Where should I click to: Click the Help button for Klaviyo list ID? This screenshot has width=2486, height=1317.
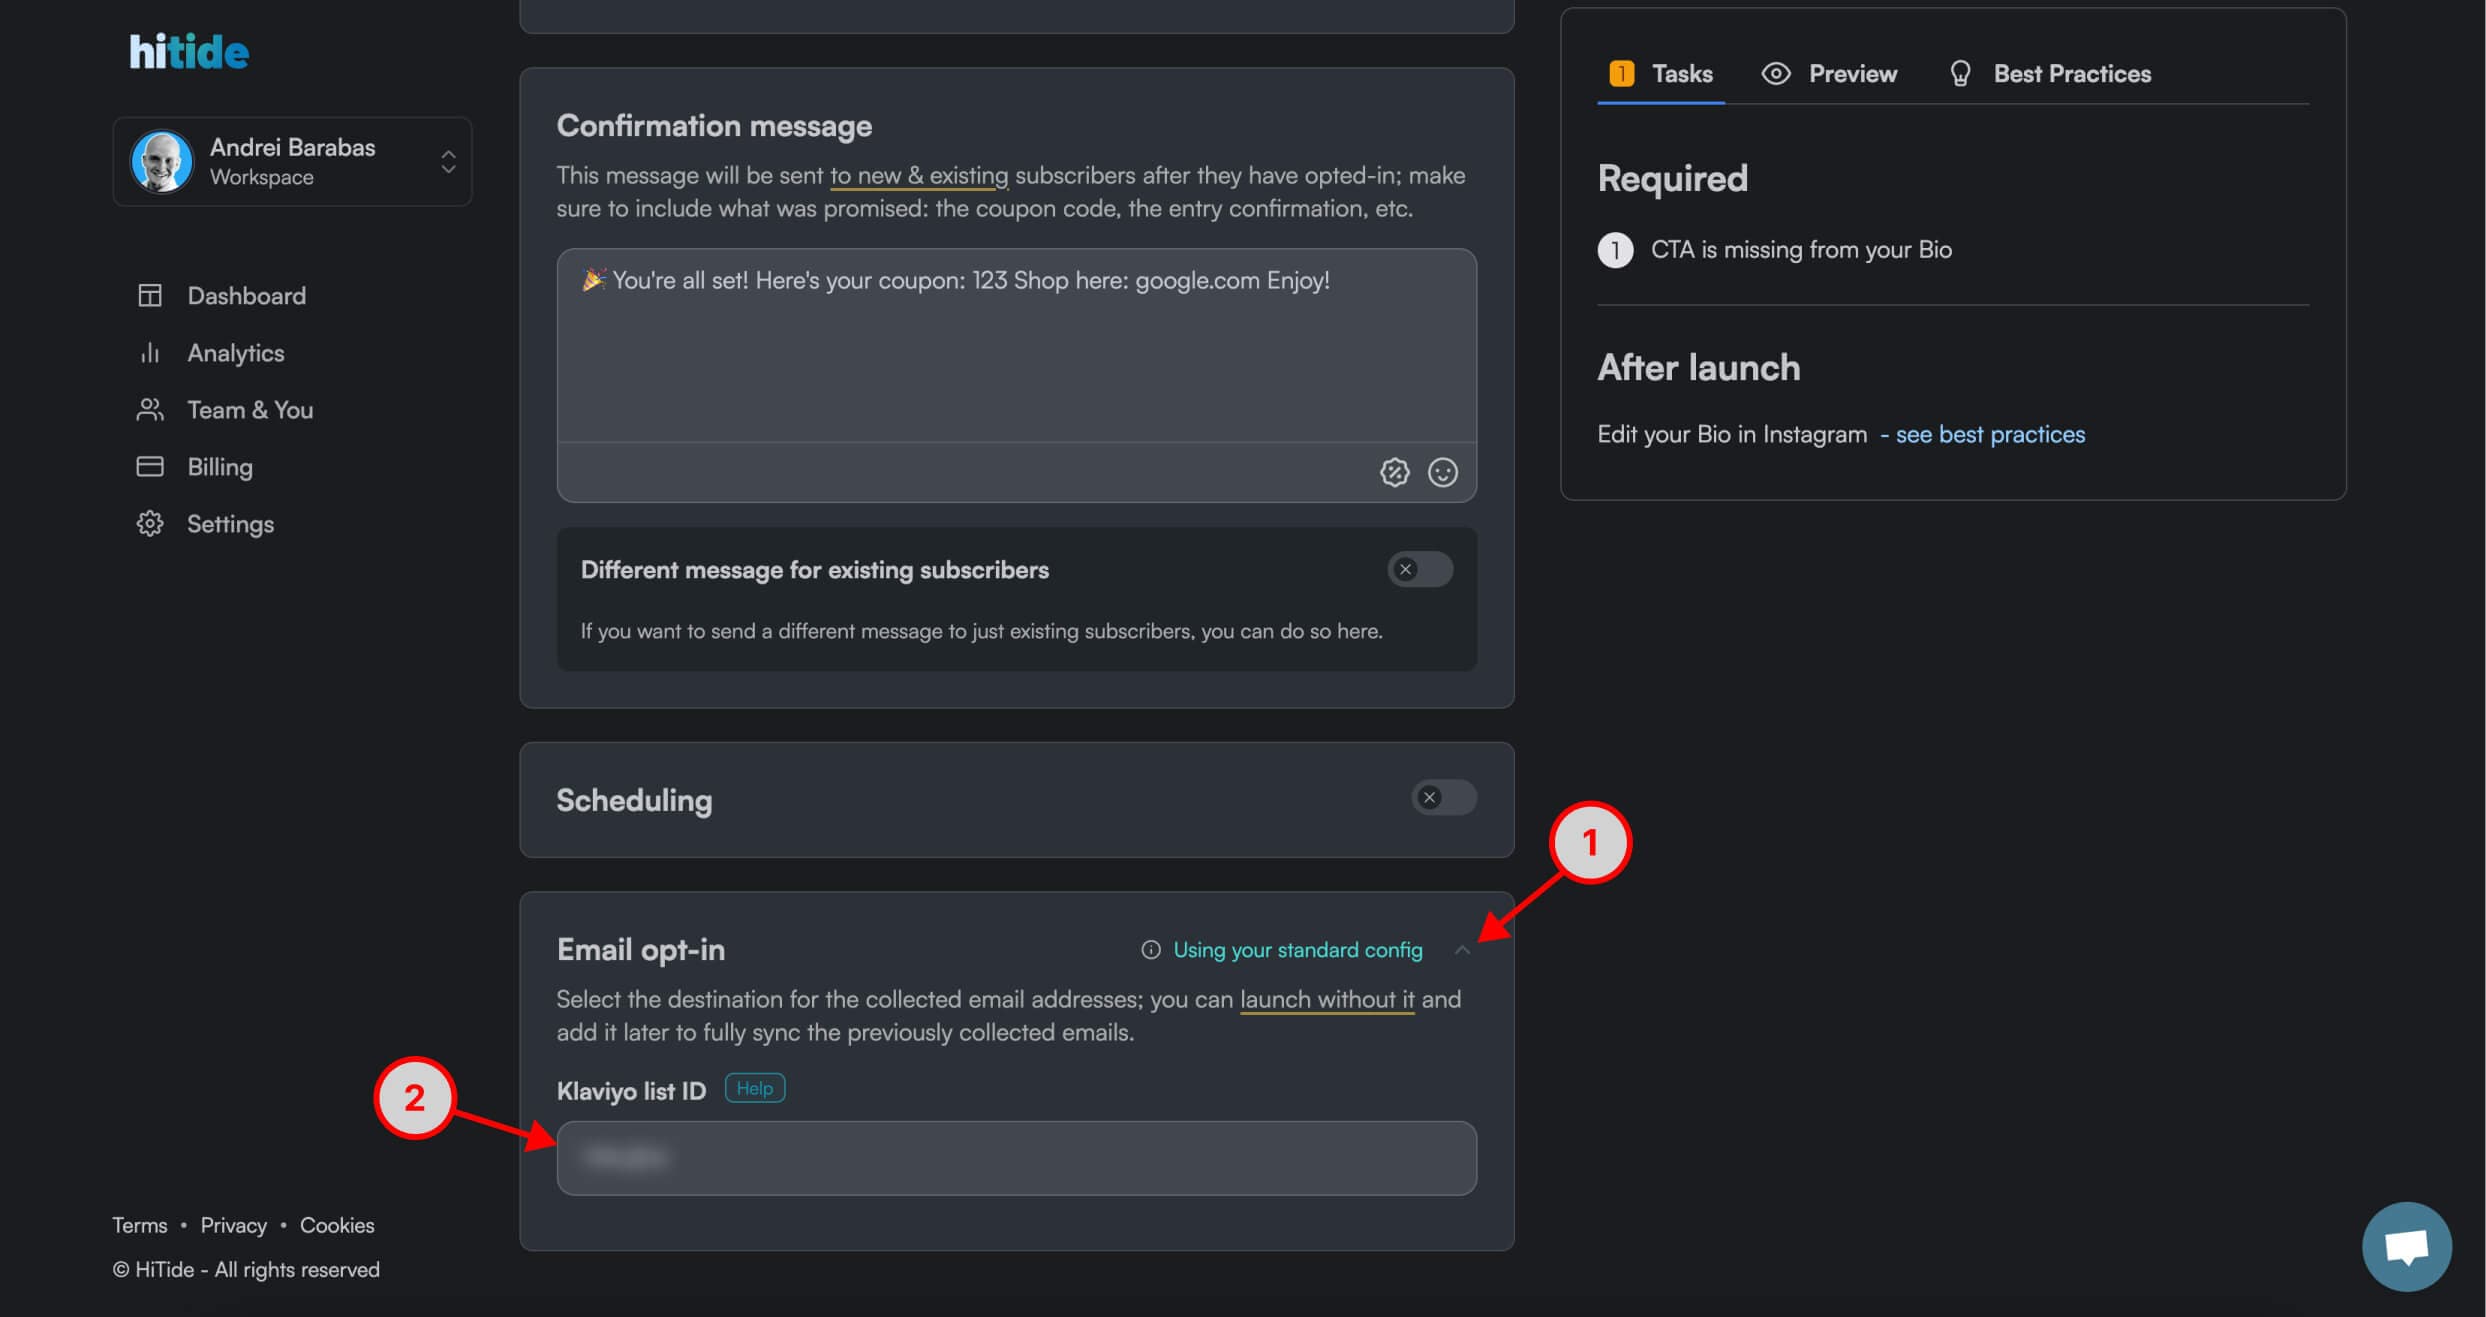754,1089
